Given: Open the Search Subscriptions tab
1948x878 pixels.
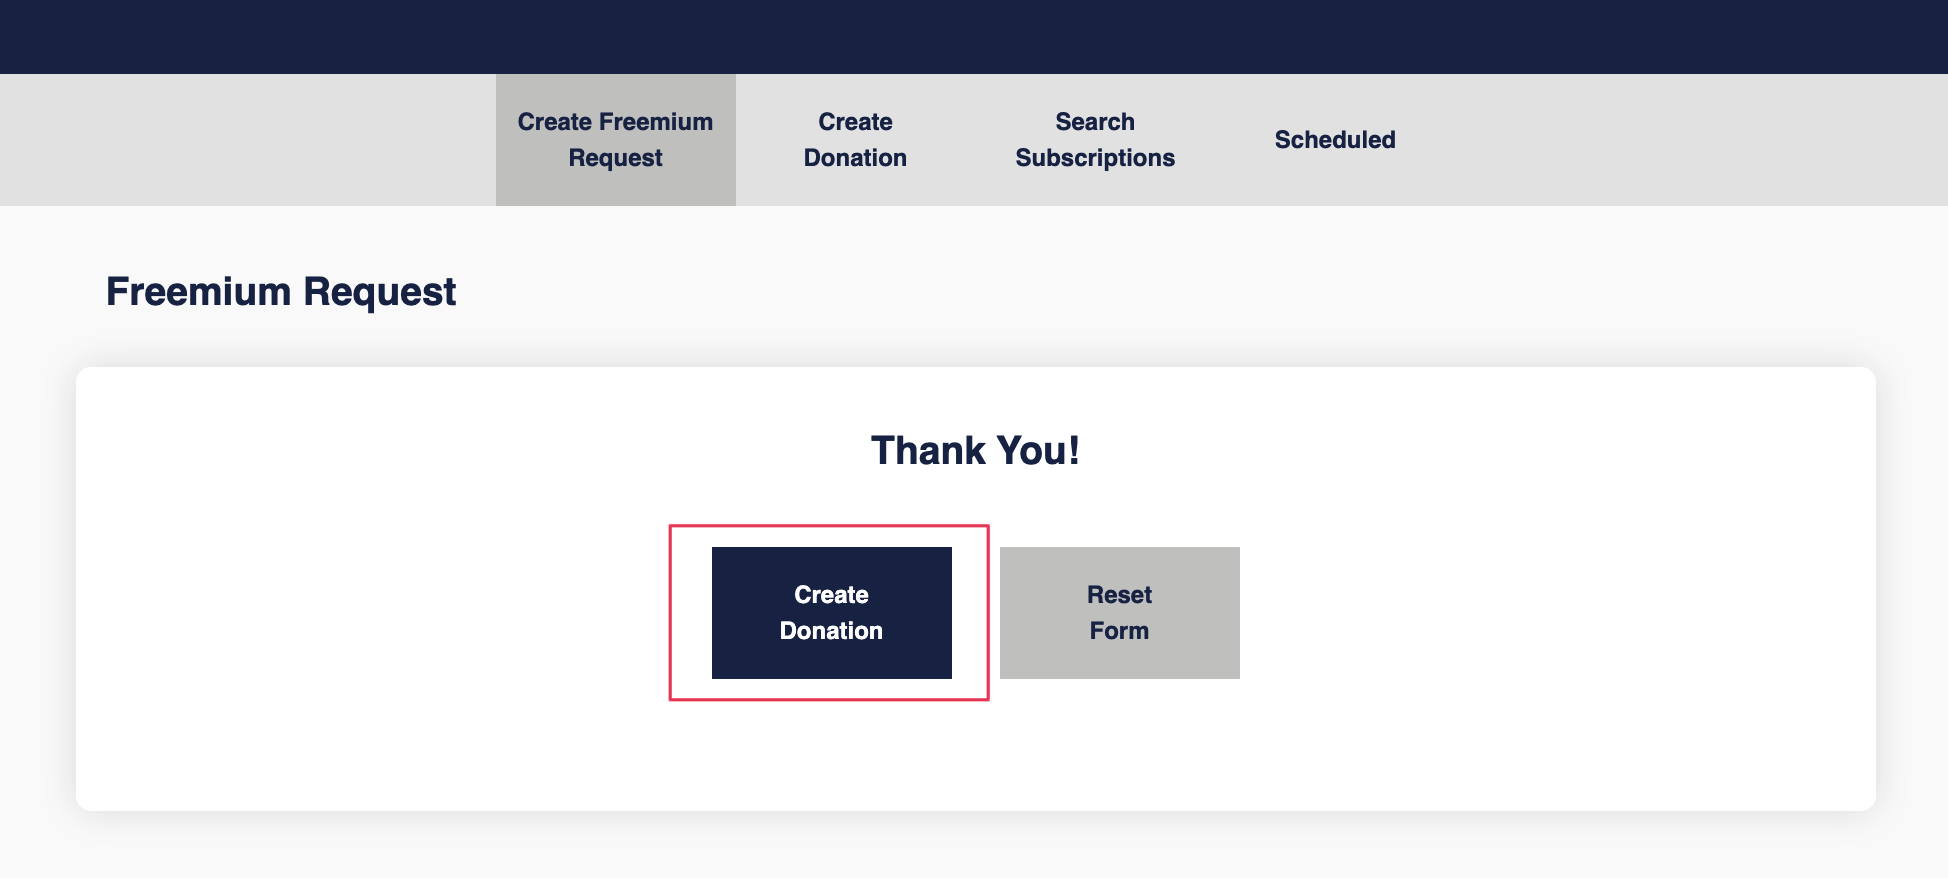Looking at the screenshot, I should (x=1095, y=140).
